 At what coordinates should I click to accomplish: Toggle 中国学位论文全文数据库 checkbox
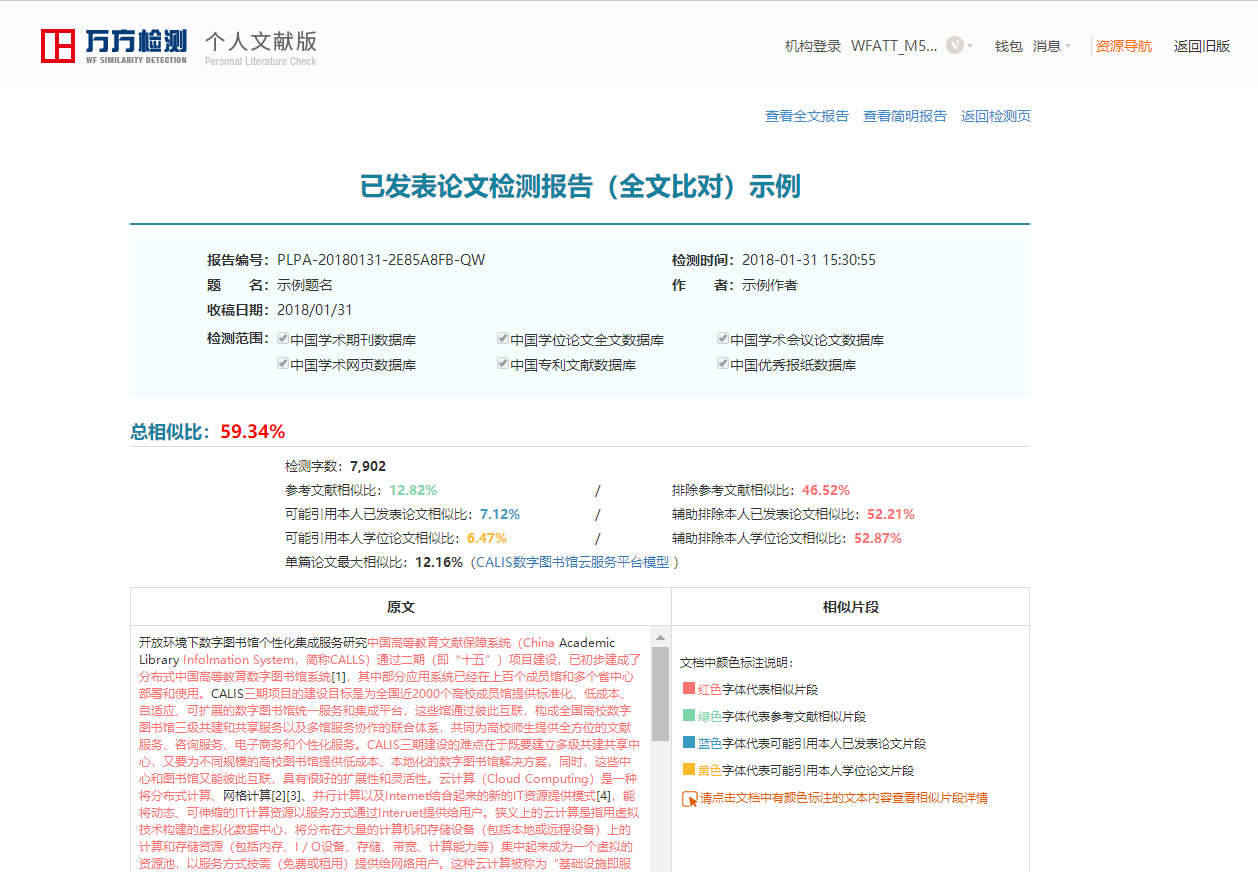pos(503,339)
